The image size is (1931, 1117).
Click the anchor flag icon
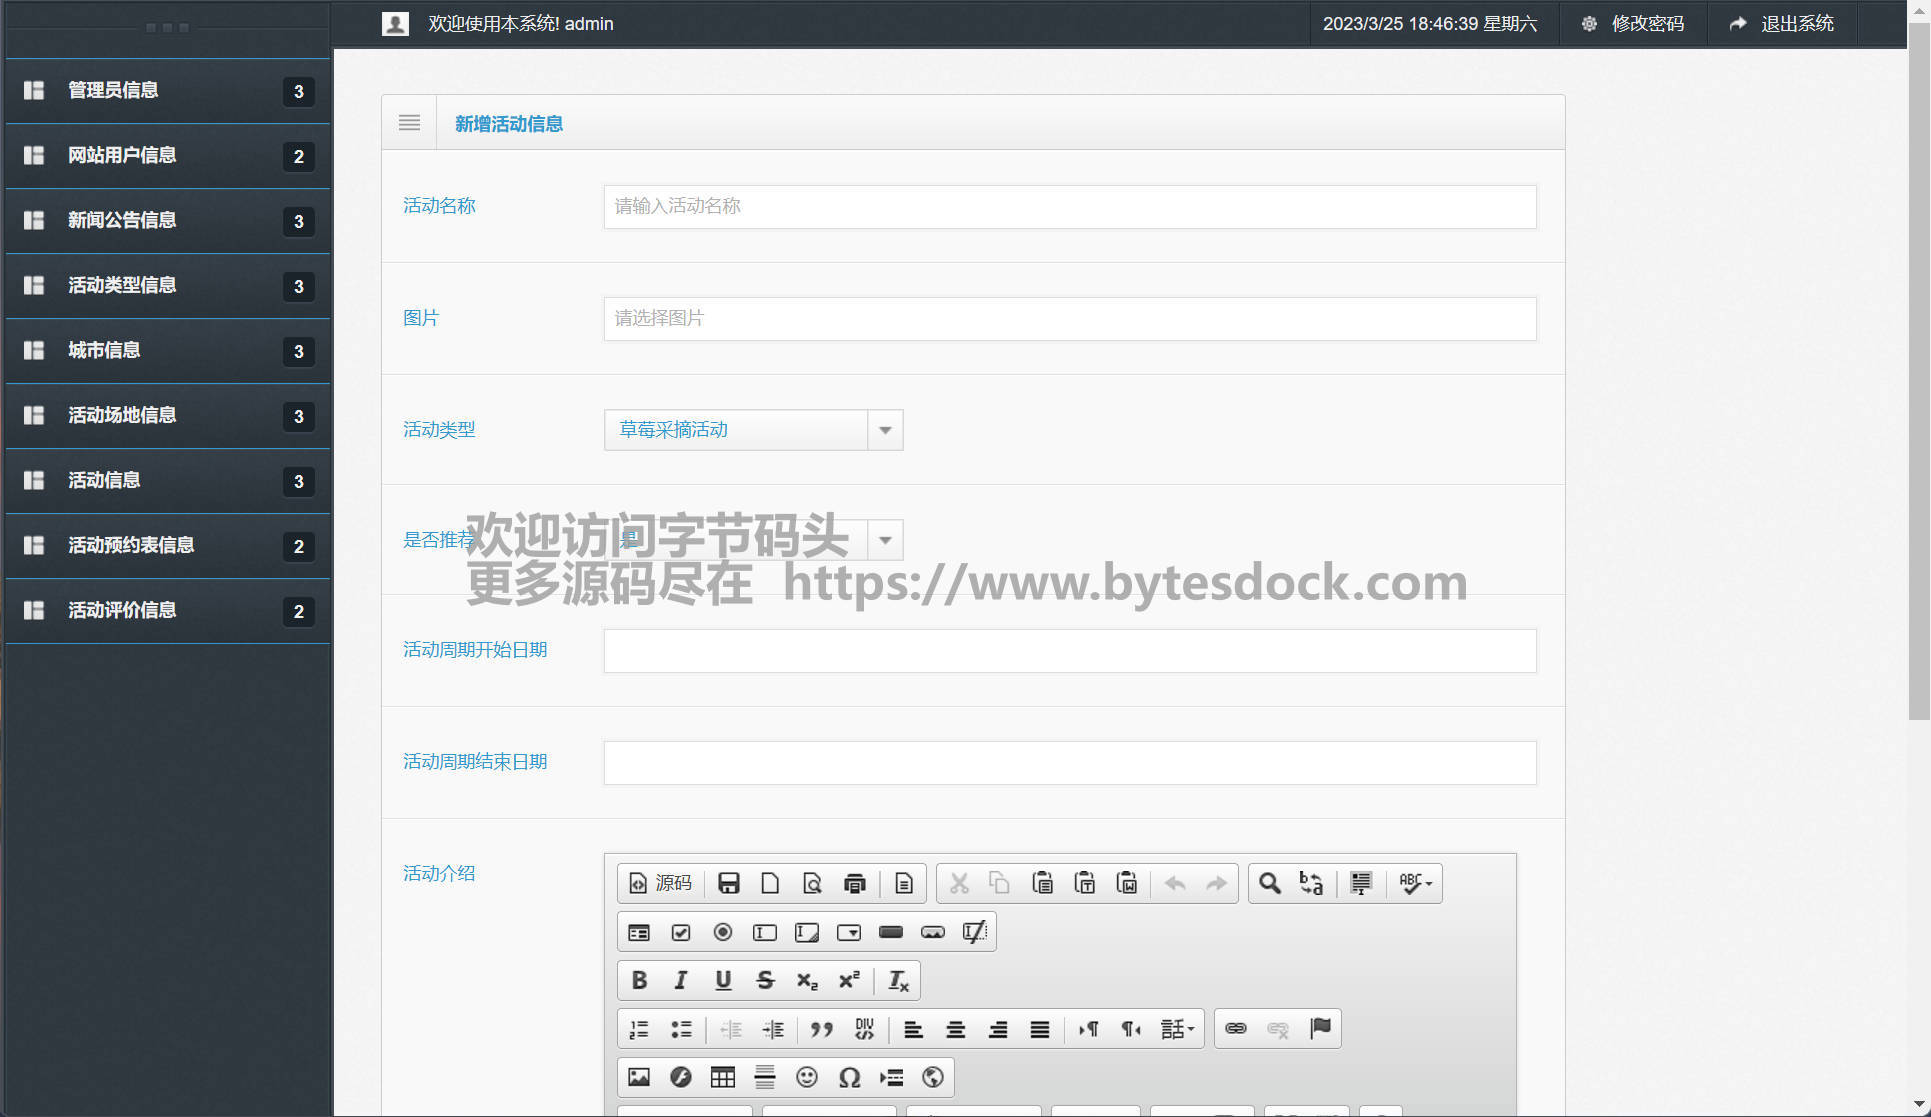1320,1028
